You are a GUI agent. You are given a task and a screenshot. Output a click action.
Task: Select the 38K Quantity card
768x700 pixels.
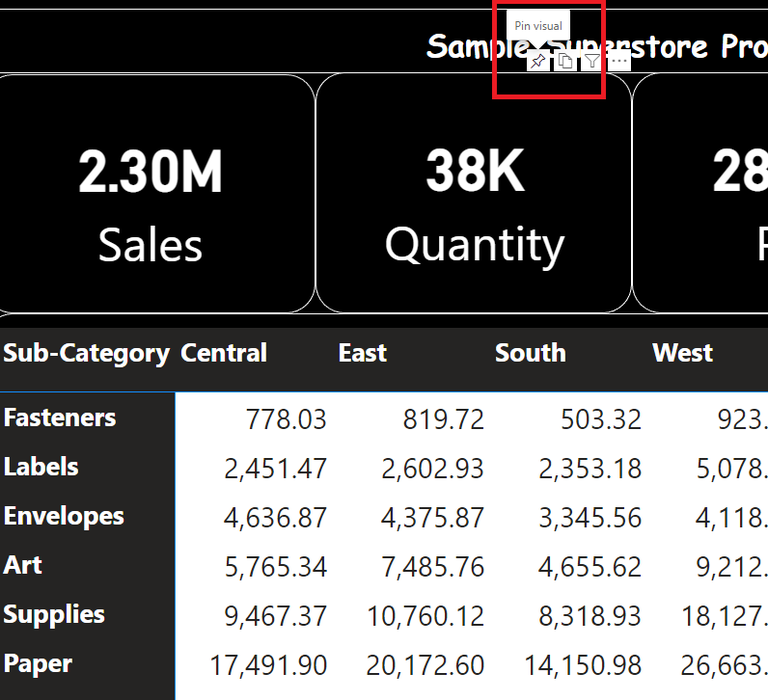point(474,195)
